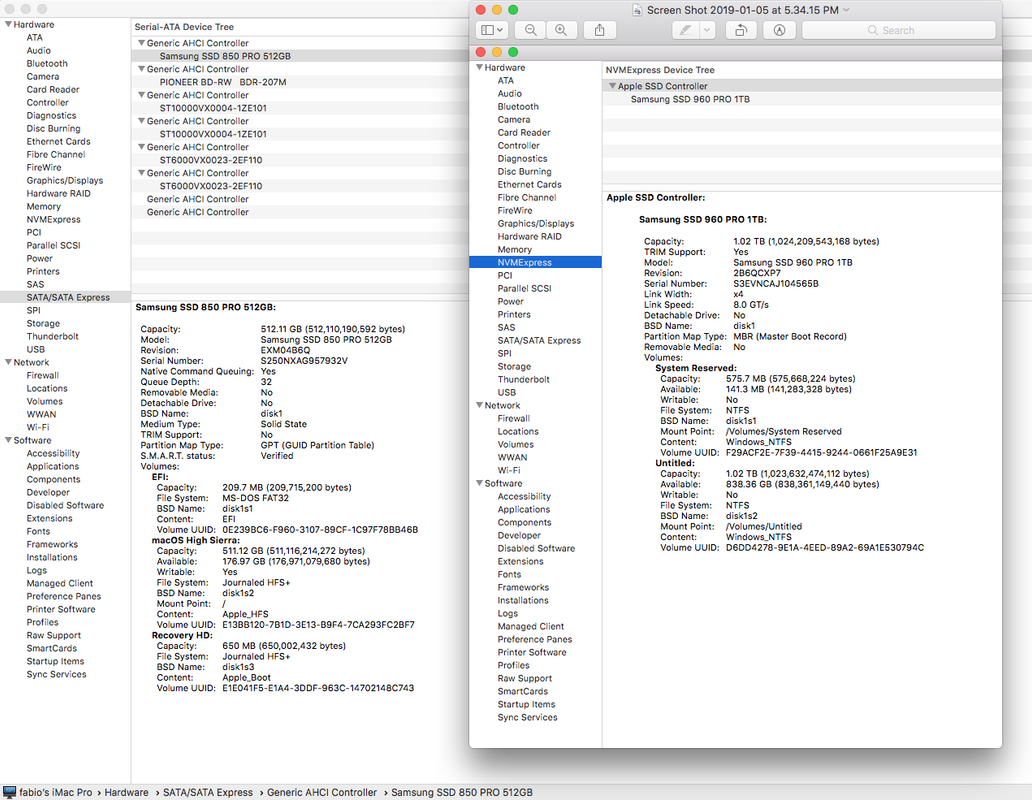
Task: Select USB in front window sidebar
Action: (x=506, y=392)
